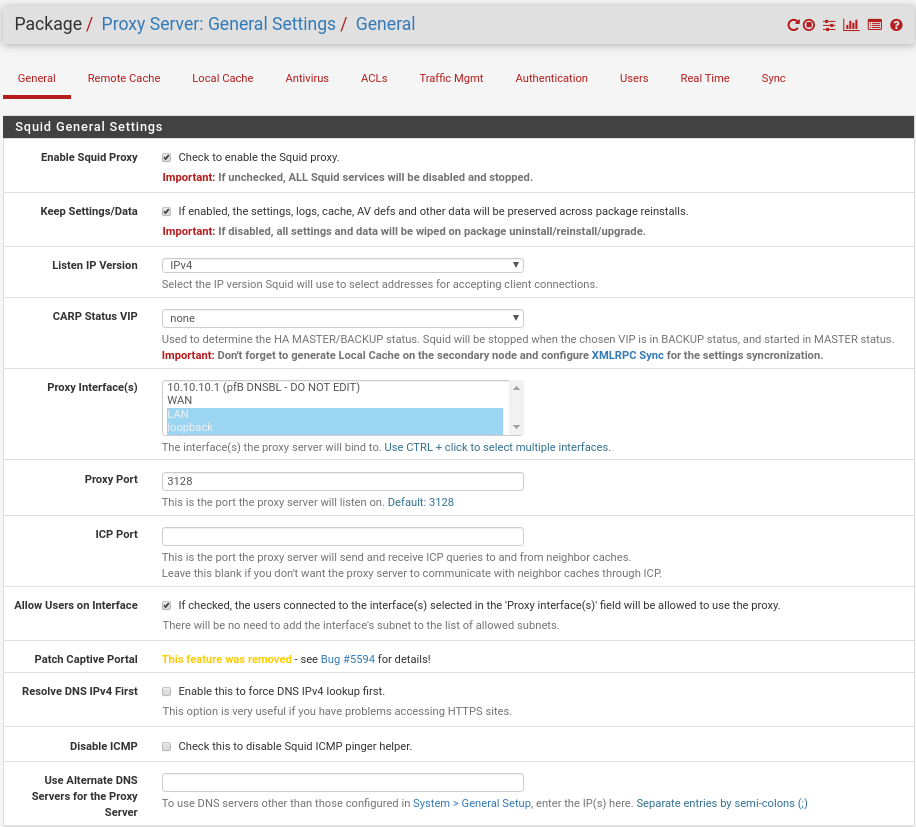
Task: Stop the Squid service using stop icon
Action: [809, 25]
